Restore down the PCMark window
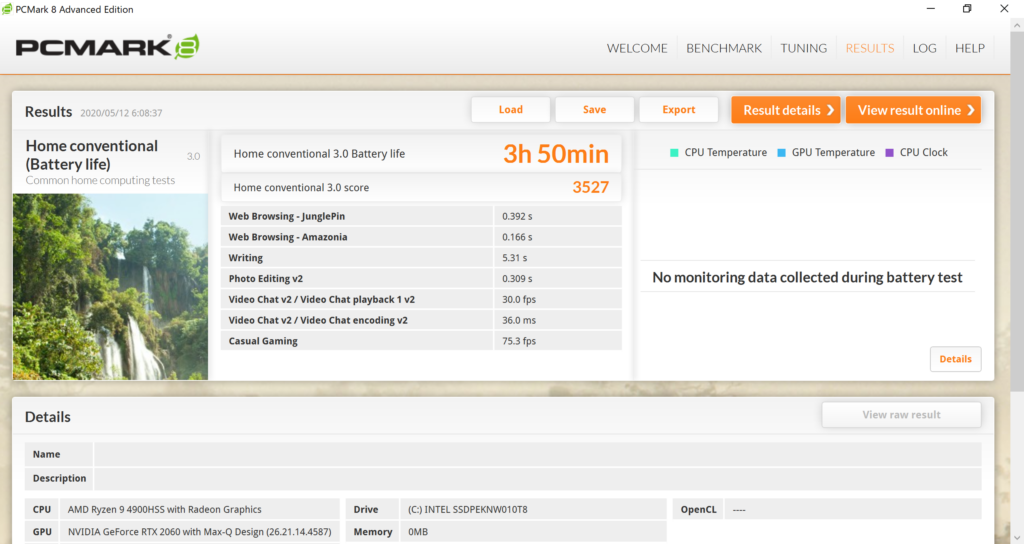 click(967, 8)
